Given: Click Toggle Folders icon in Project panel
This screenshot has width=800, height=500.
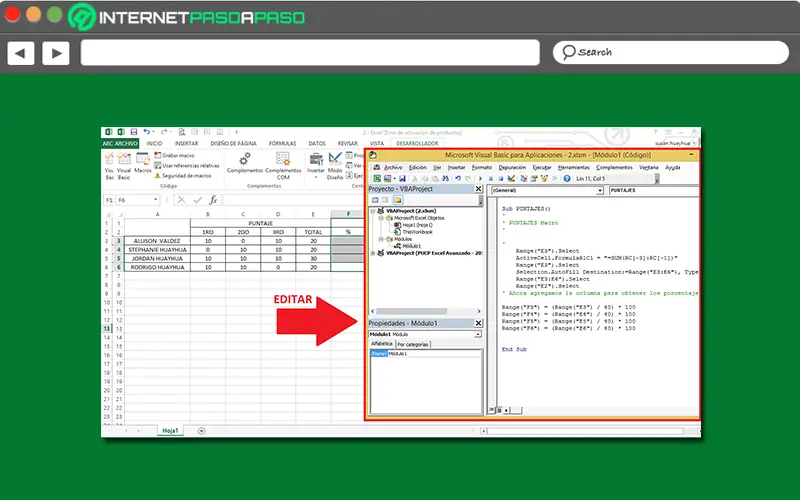Looking at the screenshot, I should (x=397, y=200).
